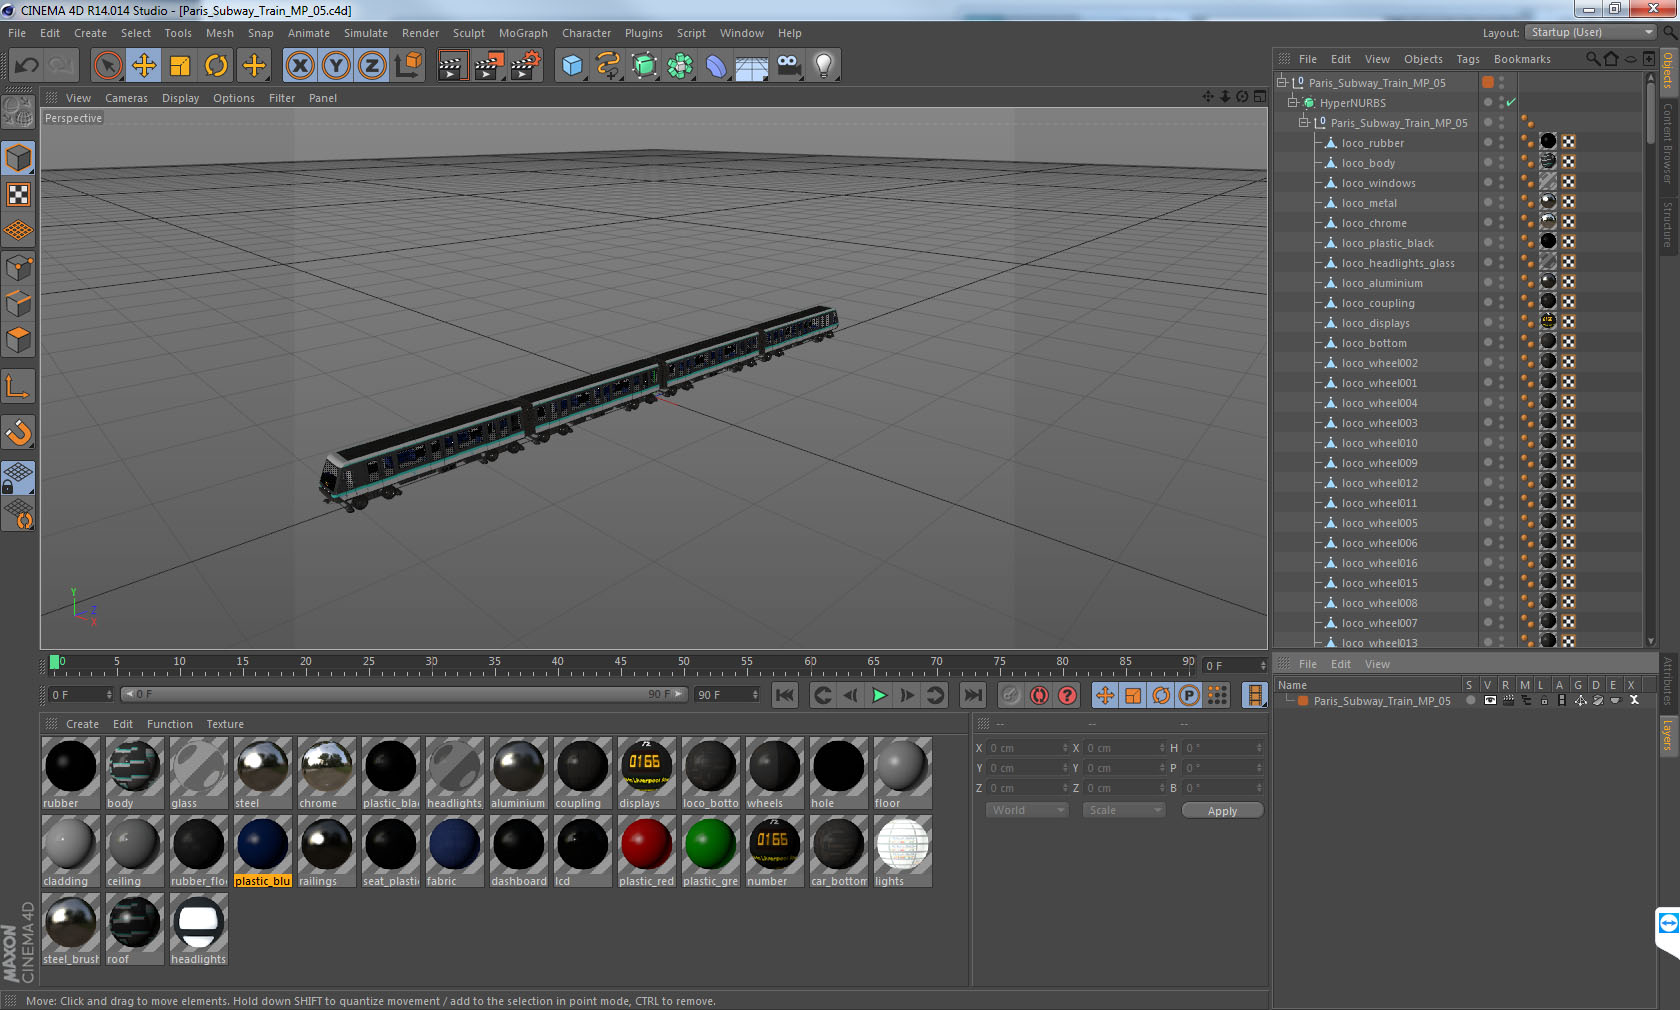Image resolution: width=1680 pixels, height=1010 pixels.
Task: Select the plastic_blue material swatch
Action: 263,850
